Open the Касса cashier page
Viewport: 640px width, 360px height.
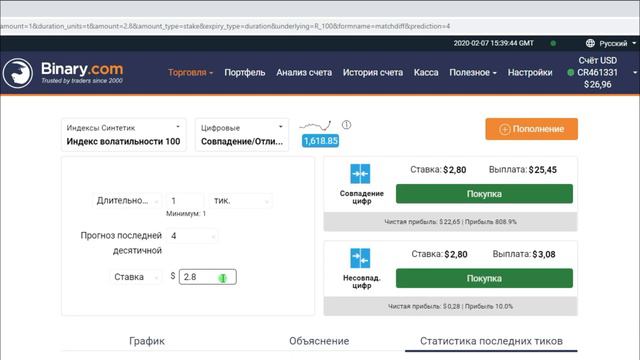[x=426, y=73]
